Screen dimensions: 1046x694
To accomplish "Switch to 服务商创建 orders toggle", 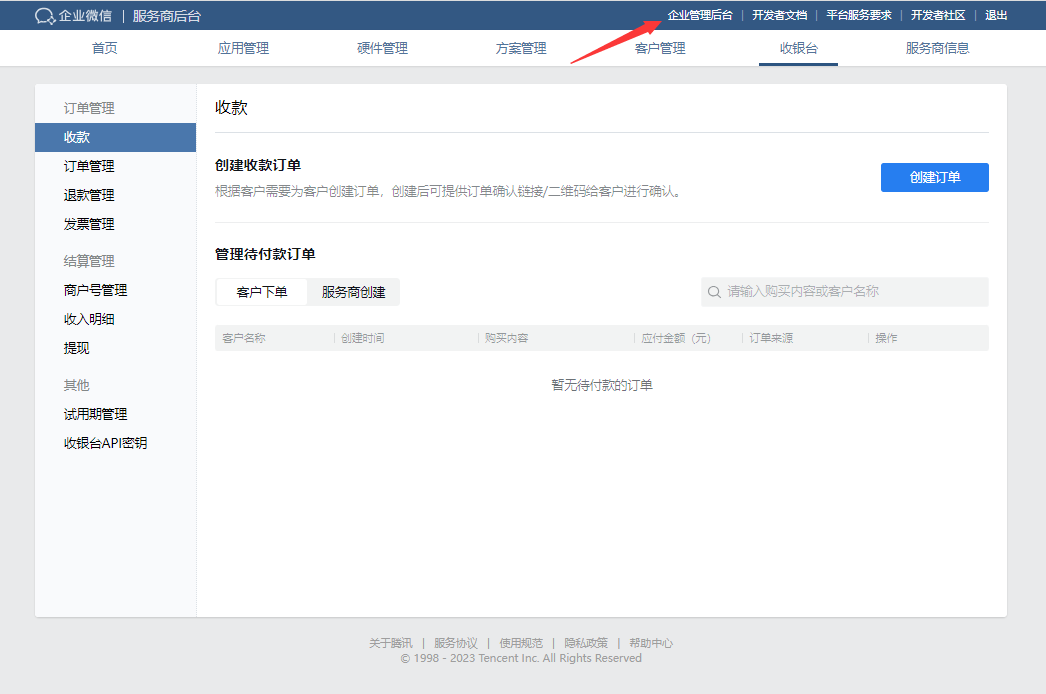I will [x=353, y=292].
